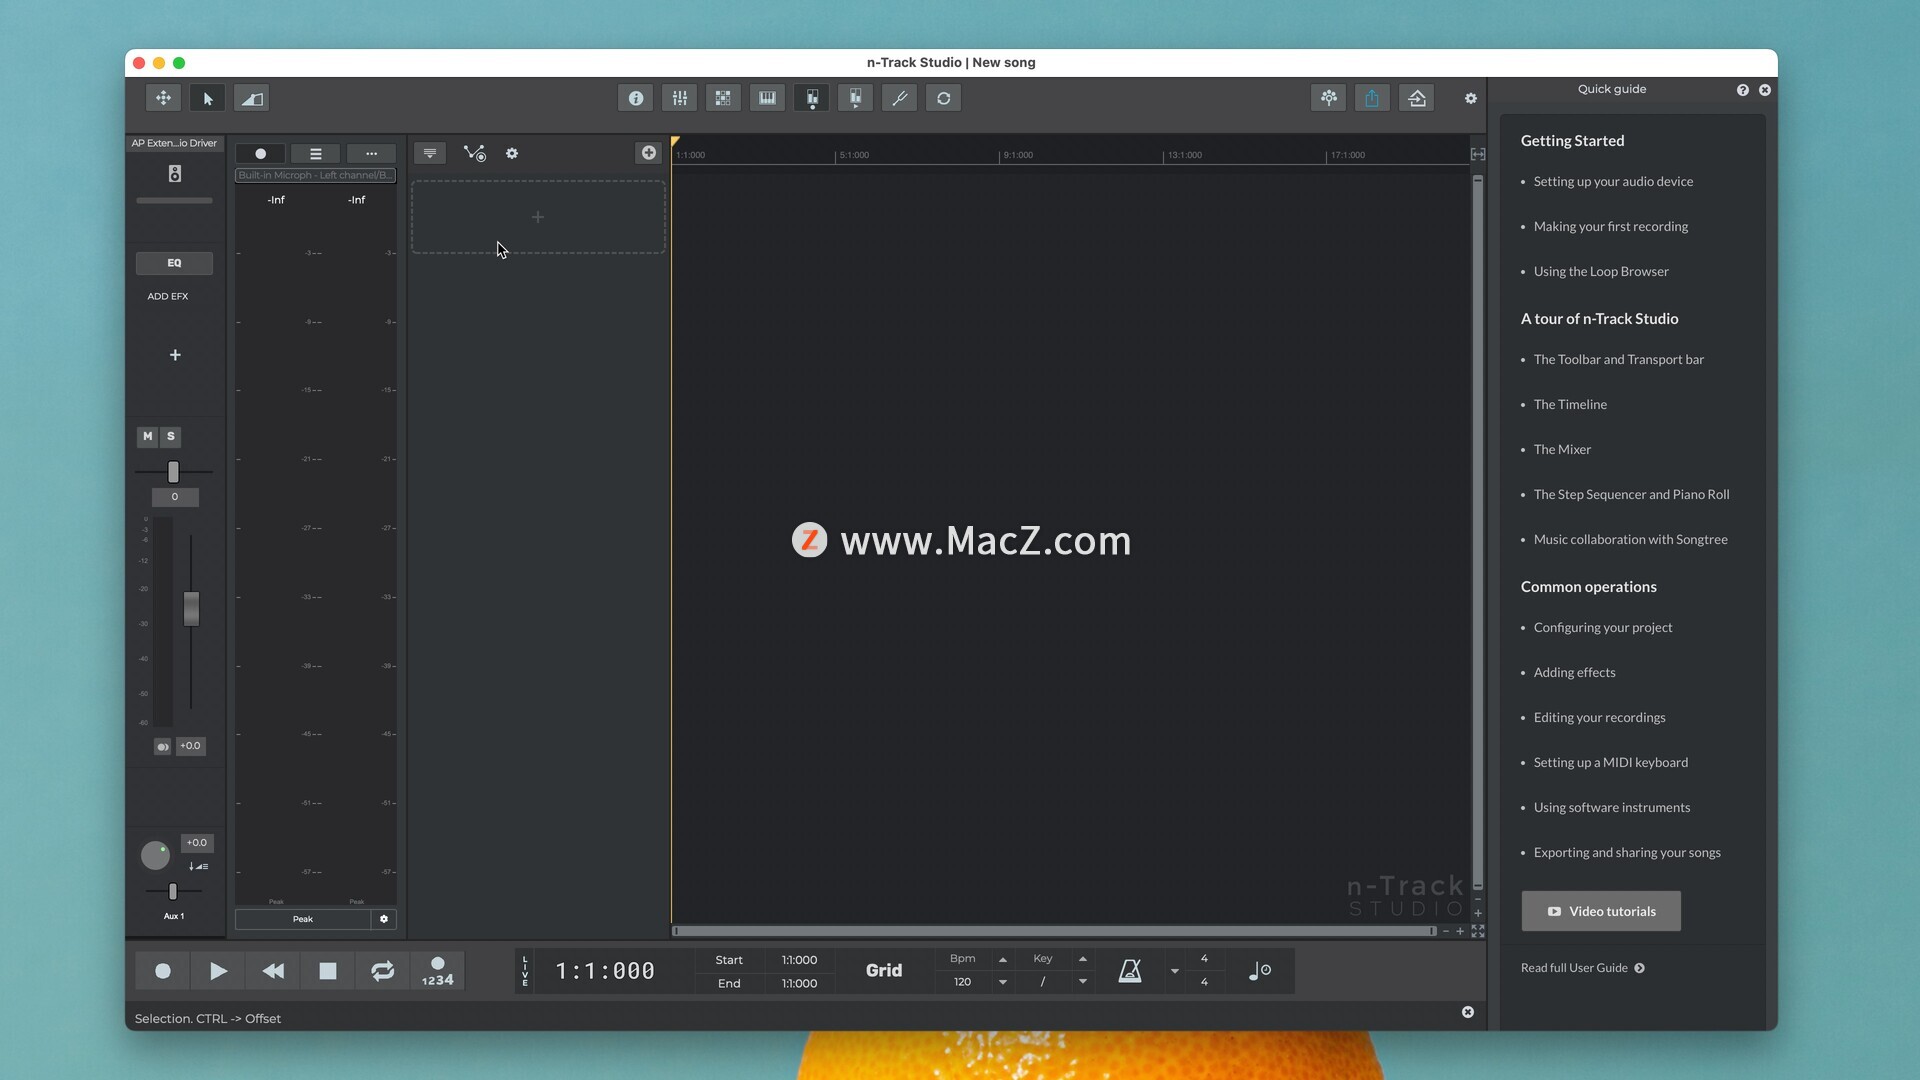Open the tuner fork icon

point(900,98)
